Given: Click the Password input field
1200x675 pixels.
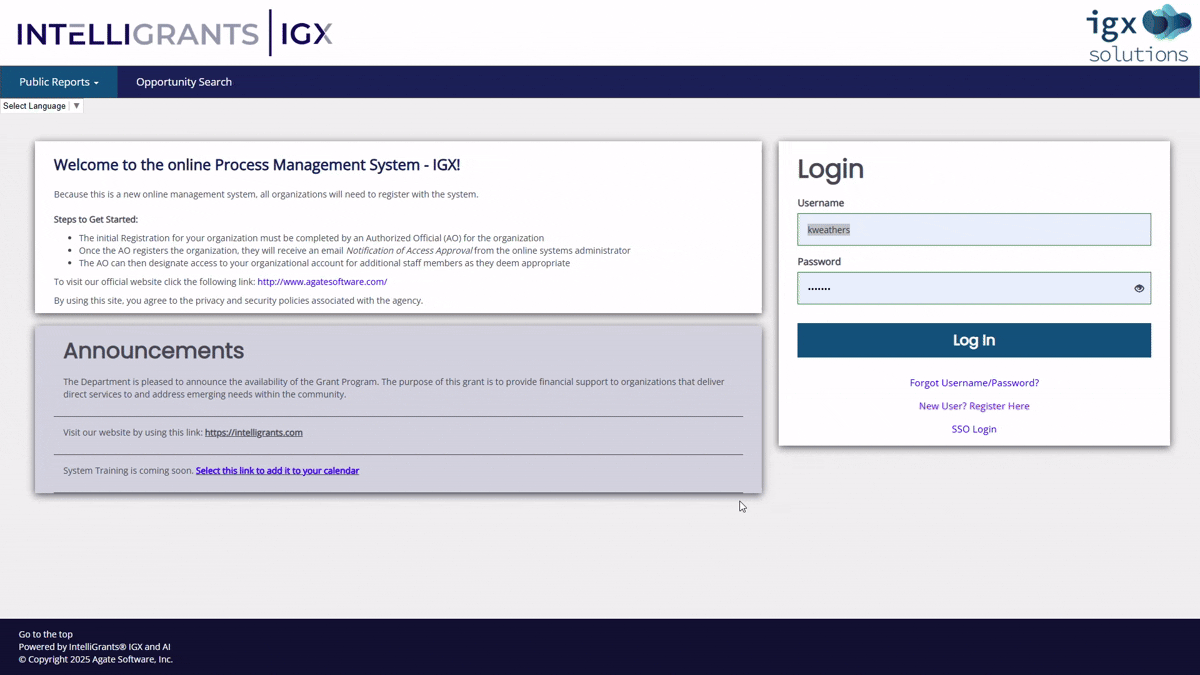Looking at the screenshot, I should pyautogui.click(x=974, y=288).
